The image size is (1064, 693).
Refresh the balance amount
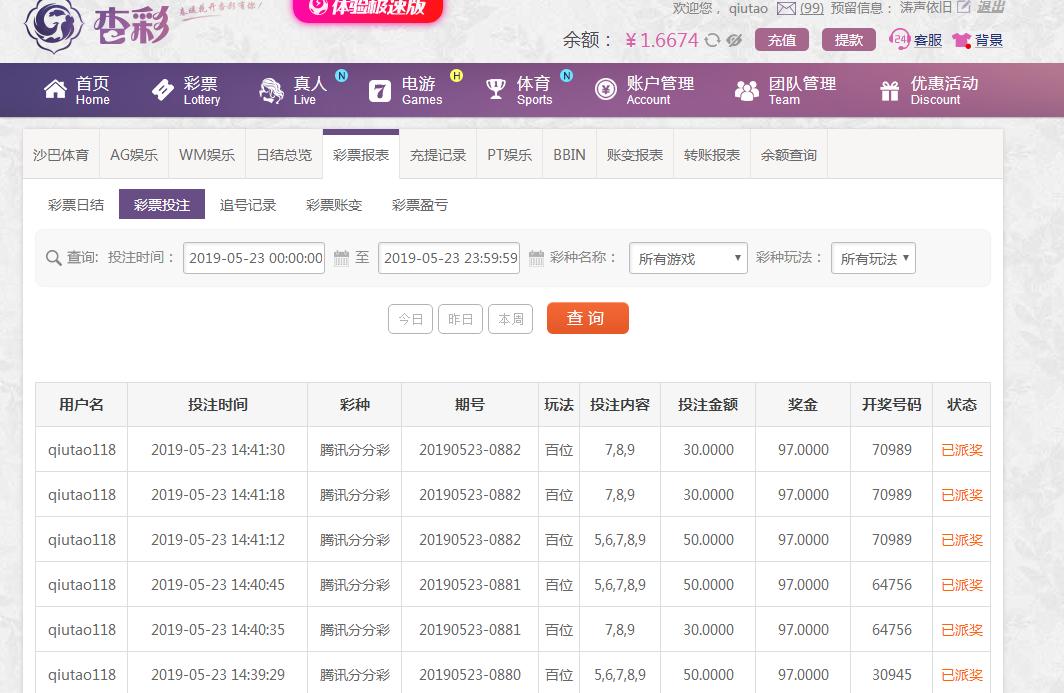[x=712, y=41]
